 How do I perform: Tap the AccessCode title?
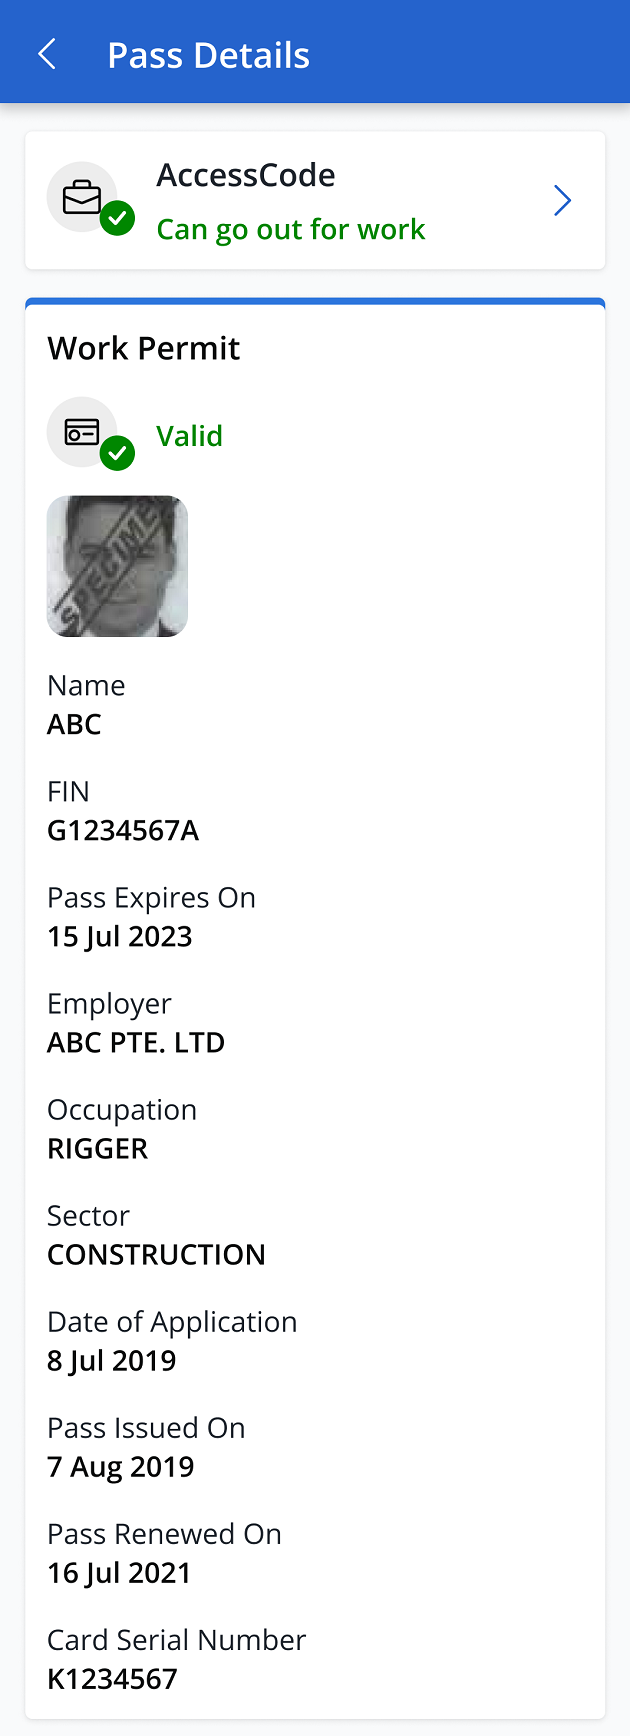[x=246, y=175]
